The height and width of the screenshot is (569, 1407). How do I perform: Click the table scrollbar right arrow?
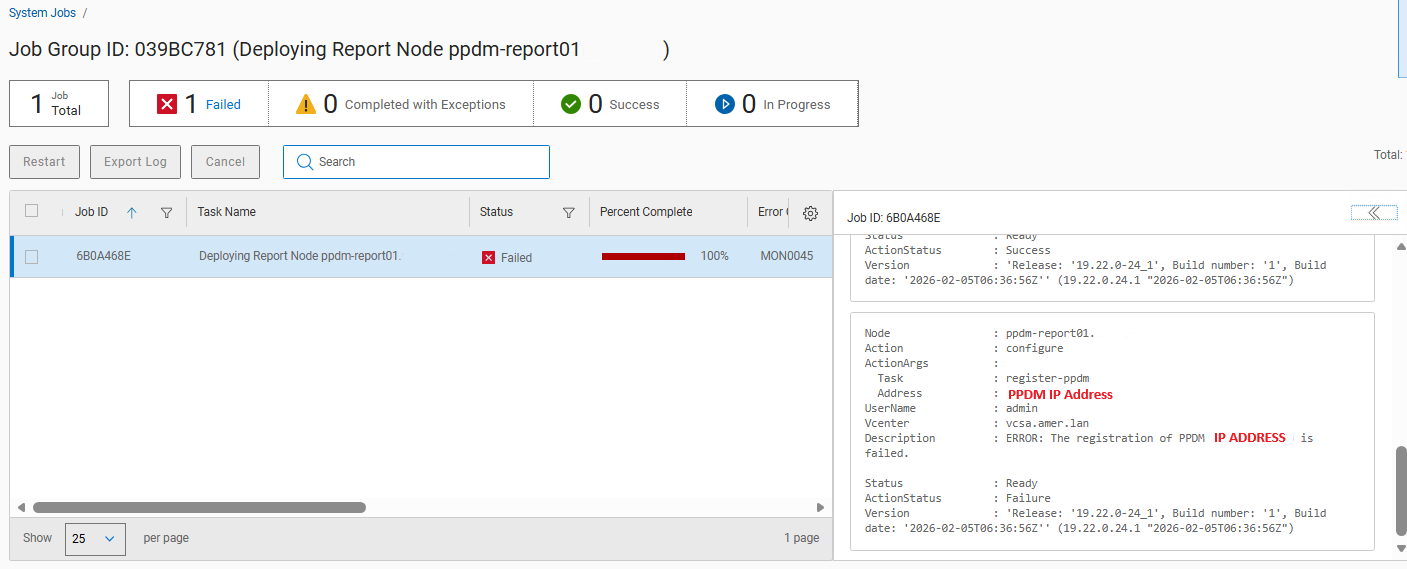pos(820,507)
